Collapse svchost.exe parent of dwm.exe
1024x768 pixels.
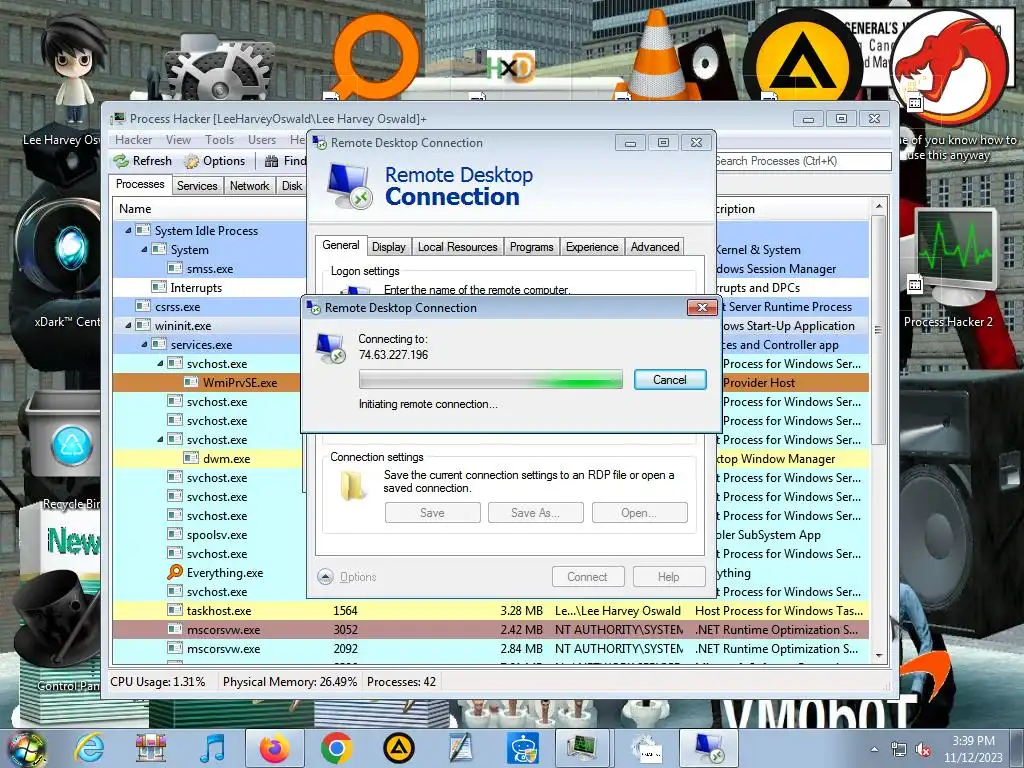[x=161, y=440]
